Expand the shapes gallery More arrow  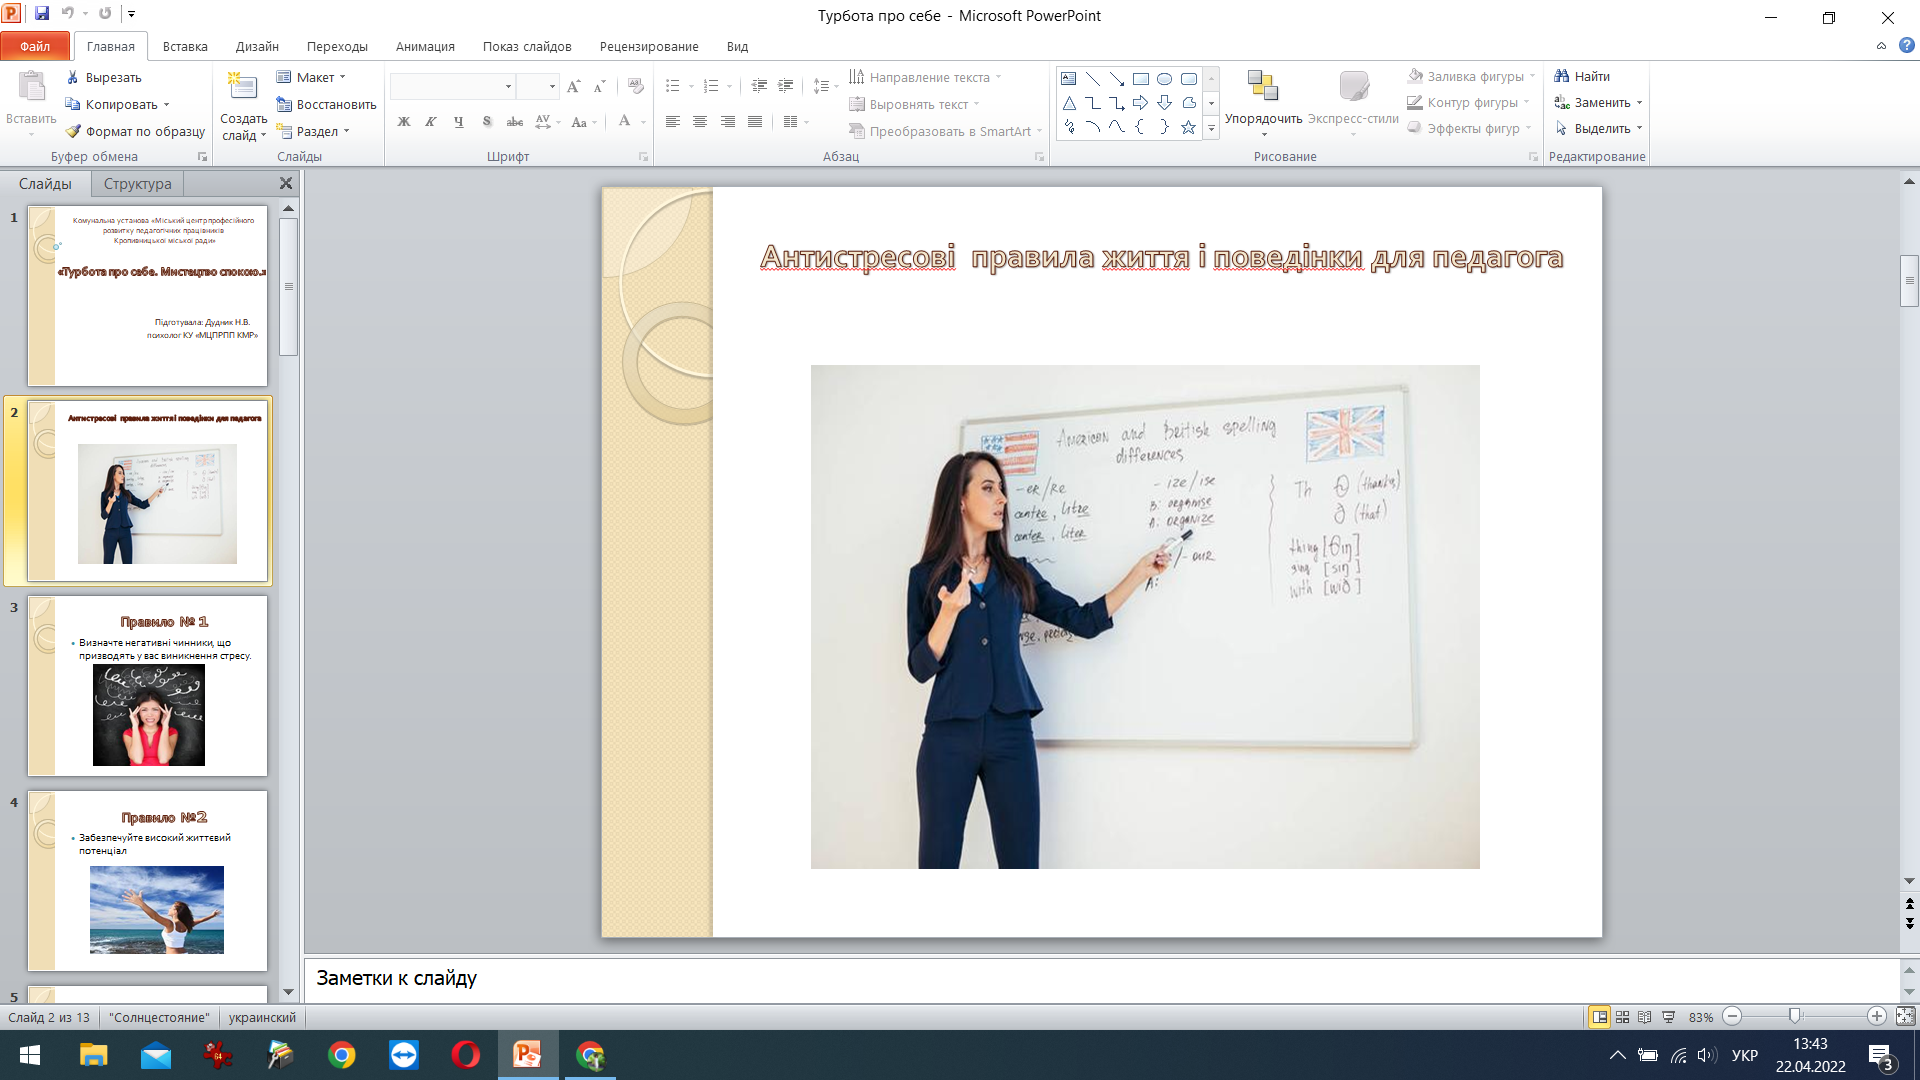(1211, 128)
